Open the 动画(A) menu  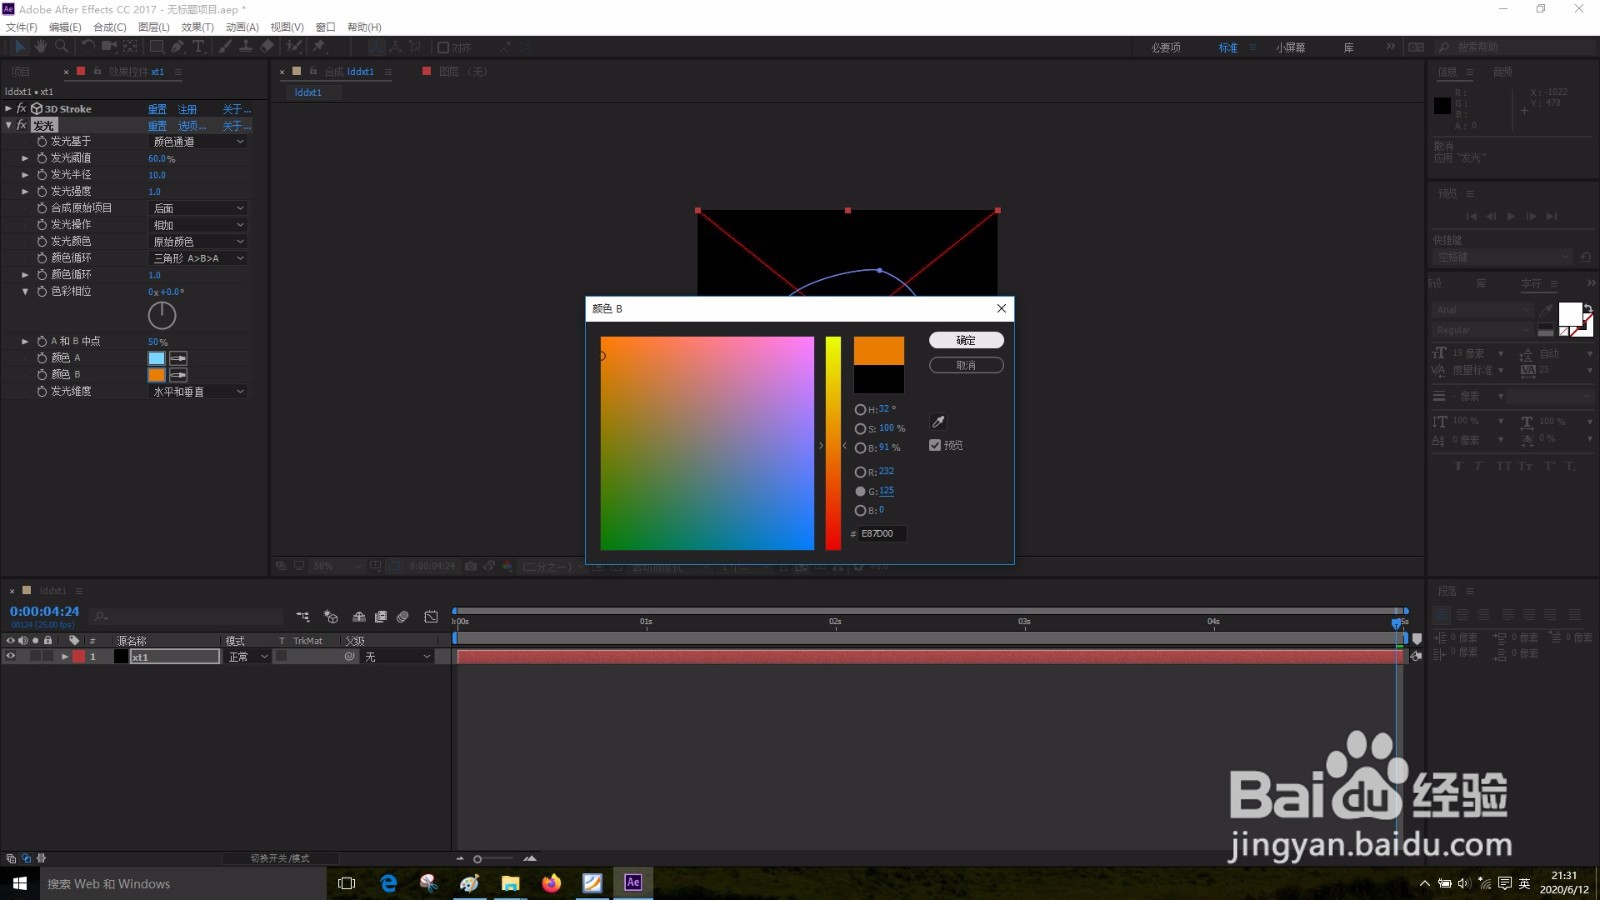pyautogui.click(x=242, y=27)
